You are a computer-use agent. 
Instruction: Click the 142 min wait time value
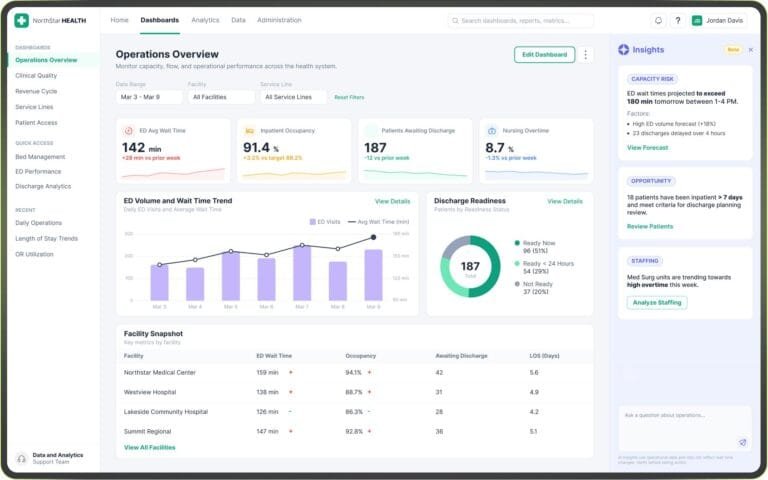tap(141, 148)
